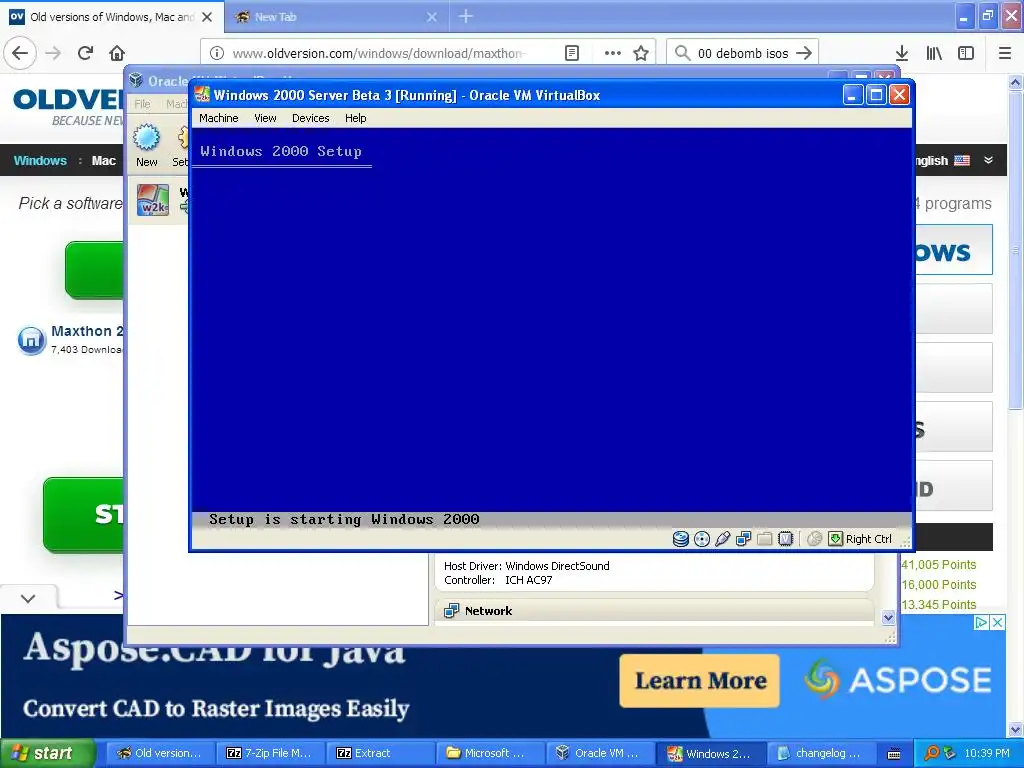The image size is (1024, 768).
Task: Open the View menu in the VM window
Action: pos(265,118)
